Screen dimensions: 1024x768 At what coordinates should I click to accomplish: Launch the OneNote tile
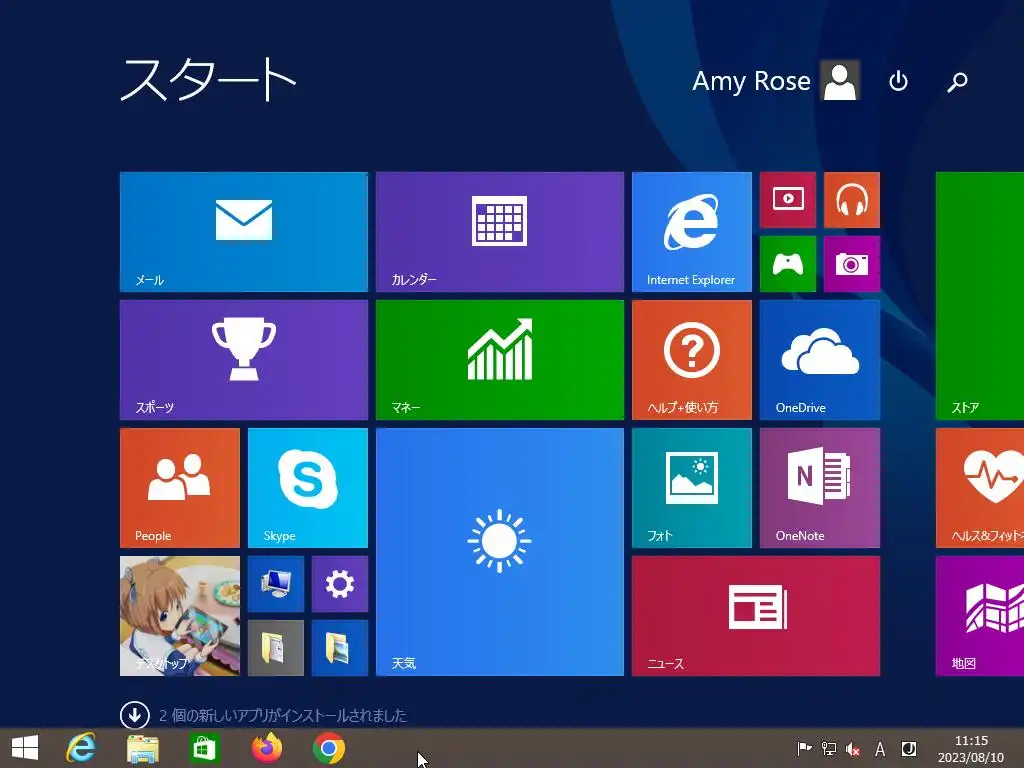coord(820,488)
